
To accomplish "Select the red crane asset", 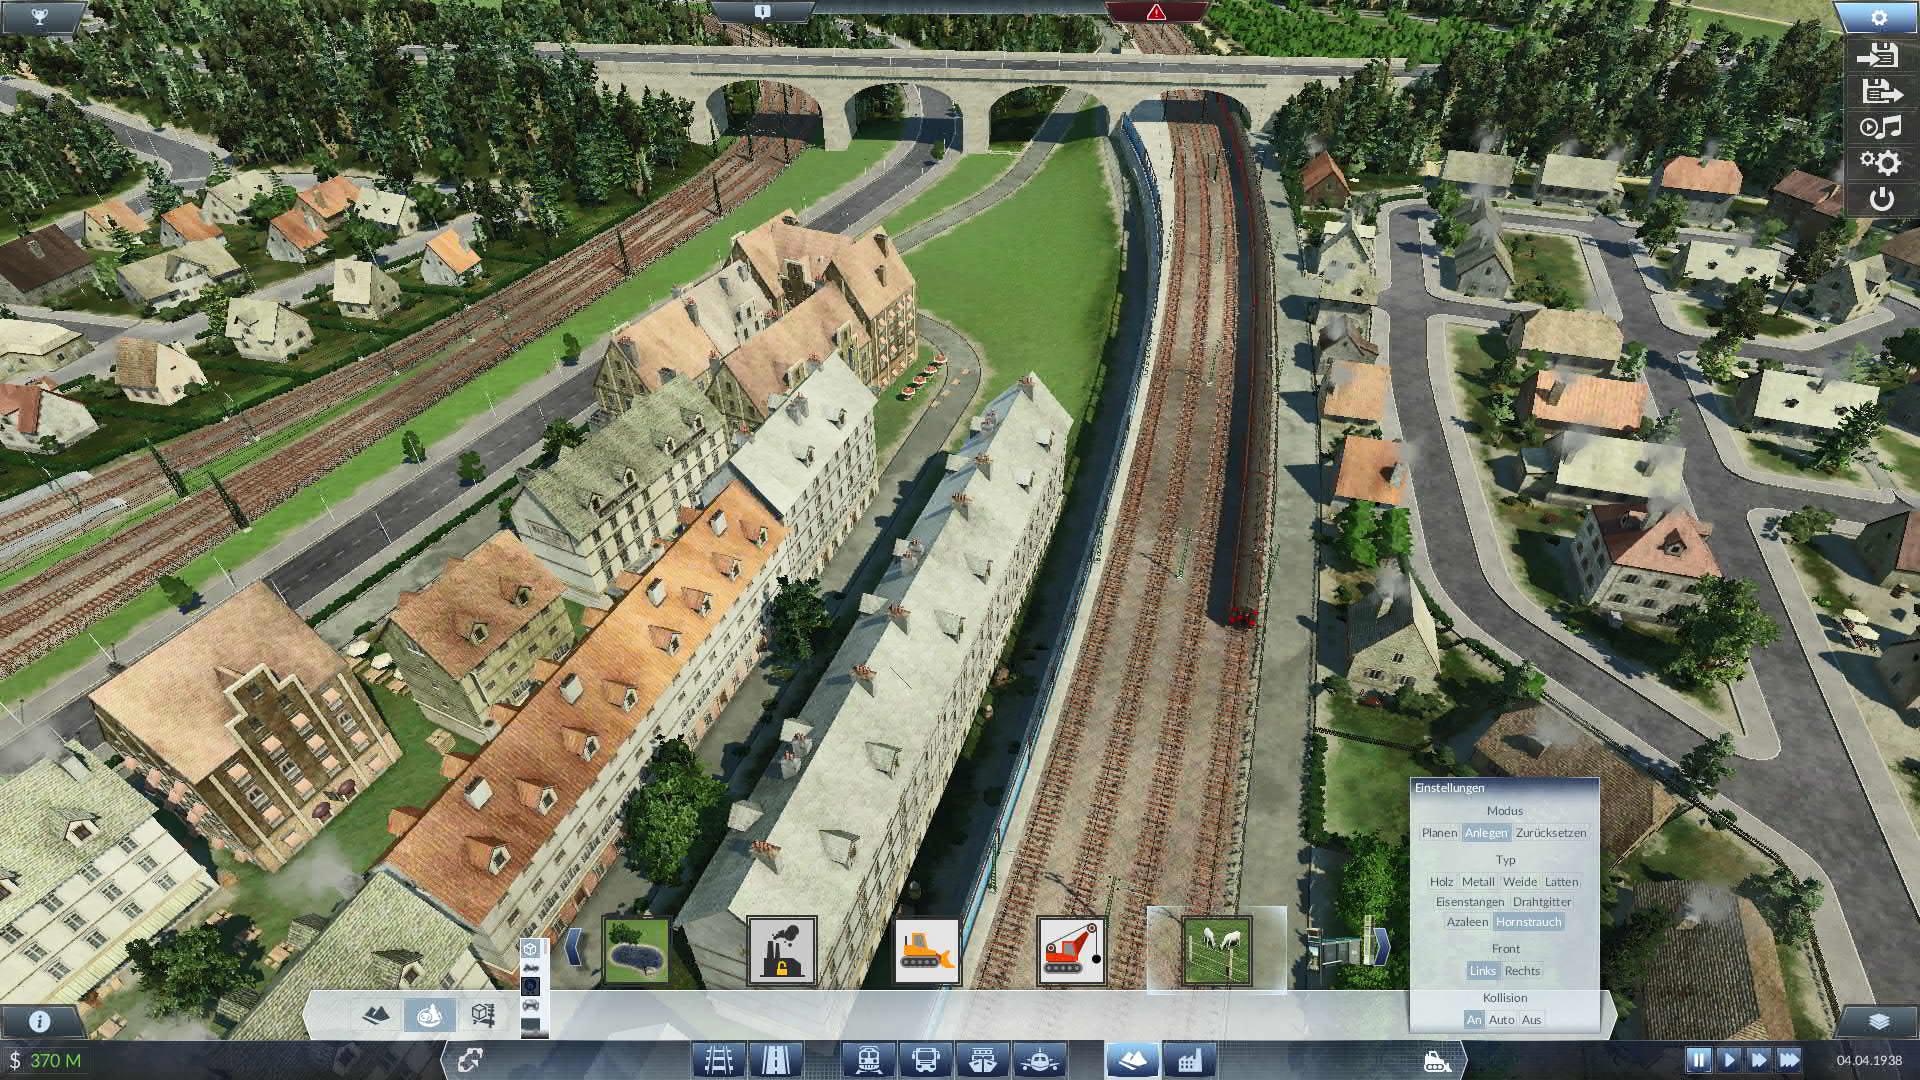I will click(x=1072, y=950).
